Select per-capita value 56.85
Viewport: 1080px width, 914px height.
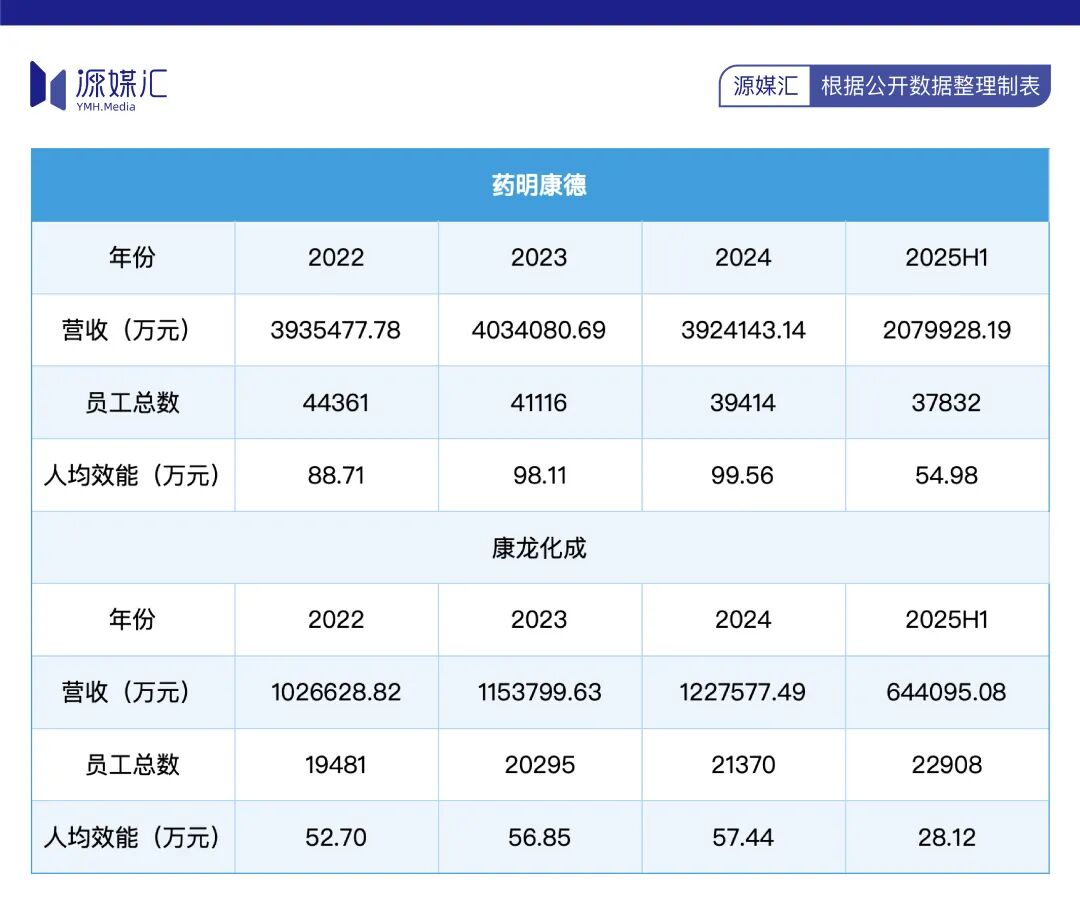point(539,838)
